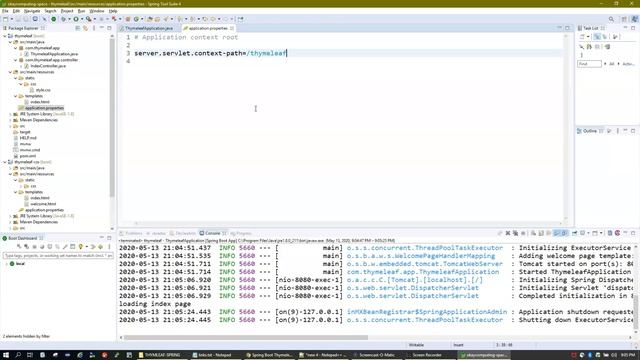Minimize the Package Explorer panel

pos(102,28)
